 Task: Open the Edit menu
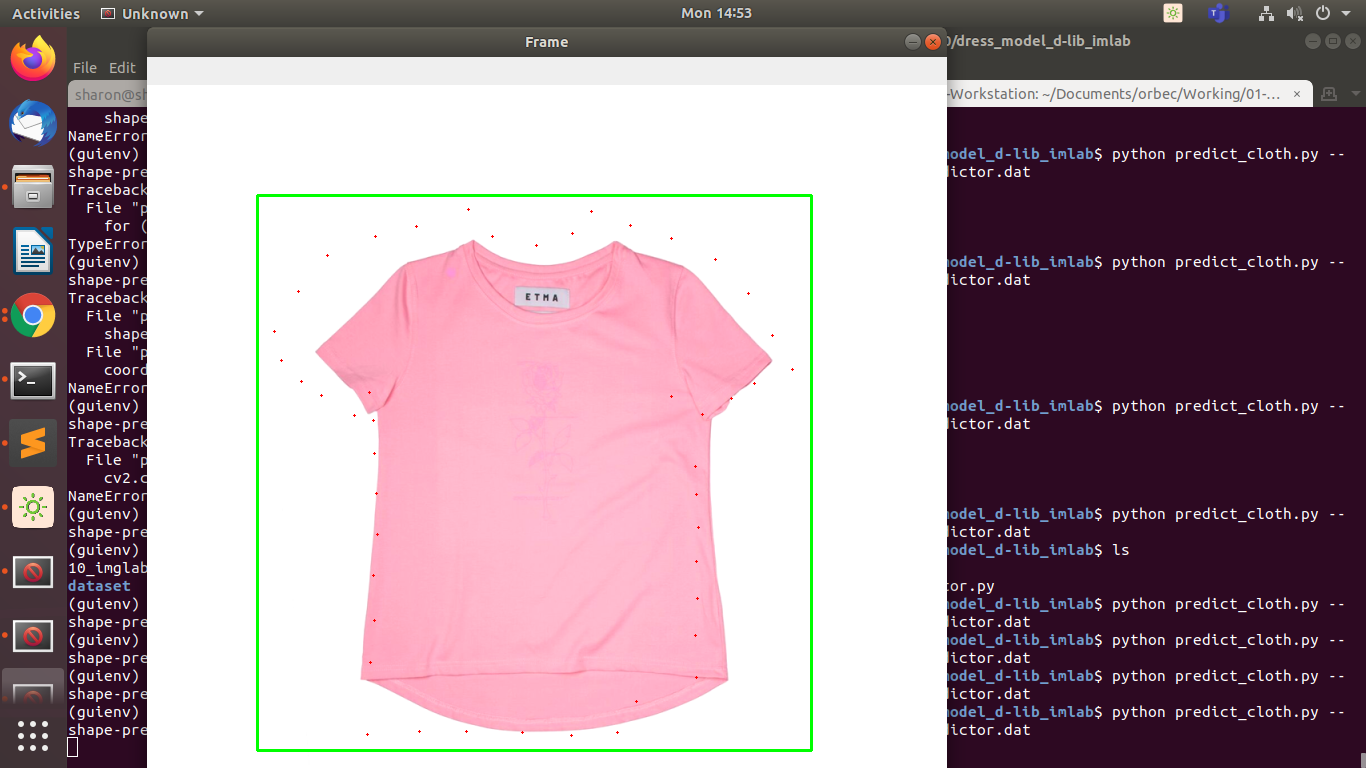(x=122, y=68)
